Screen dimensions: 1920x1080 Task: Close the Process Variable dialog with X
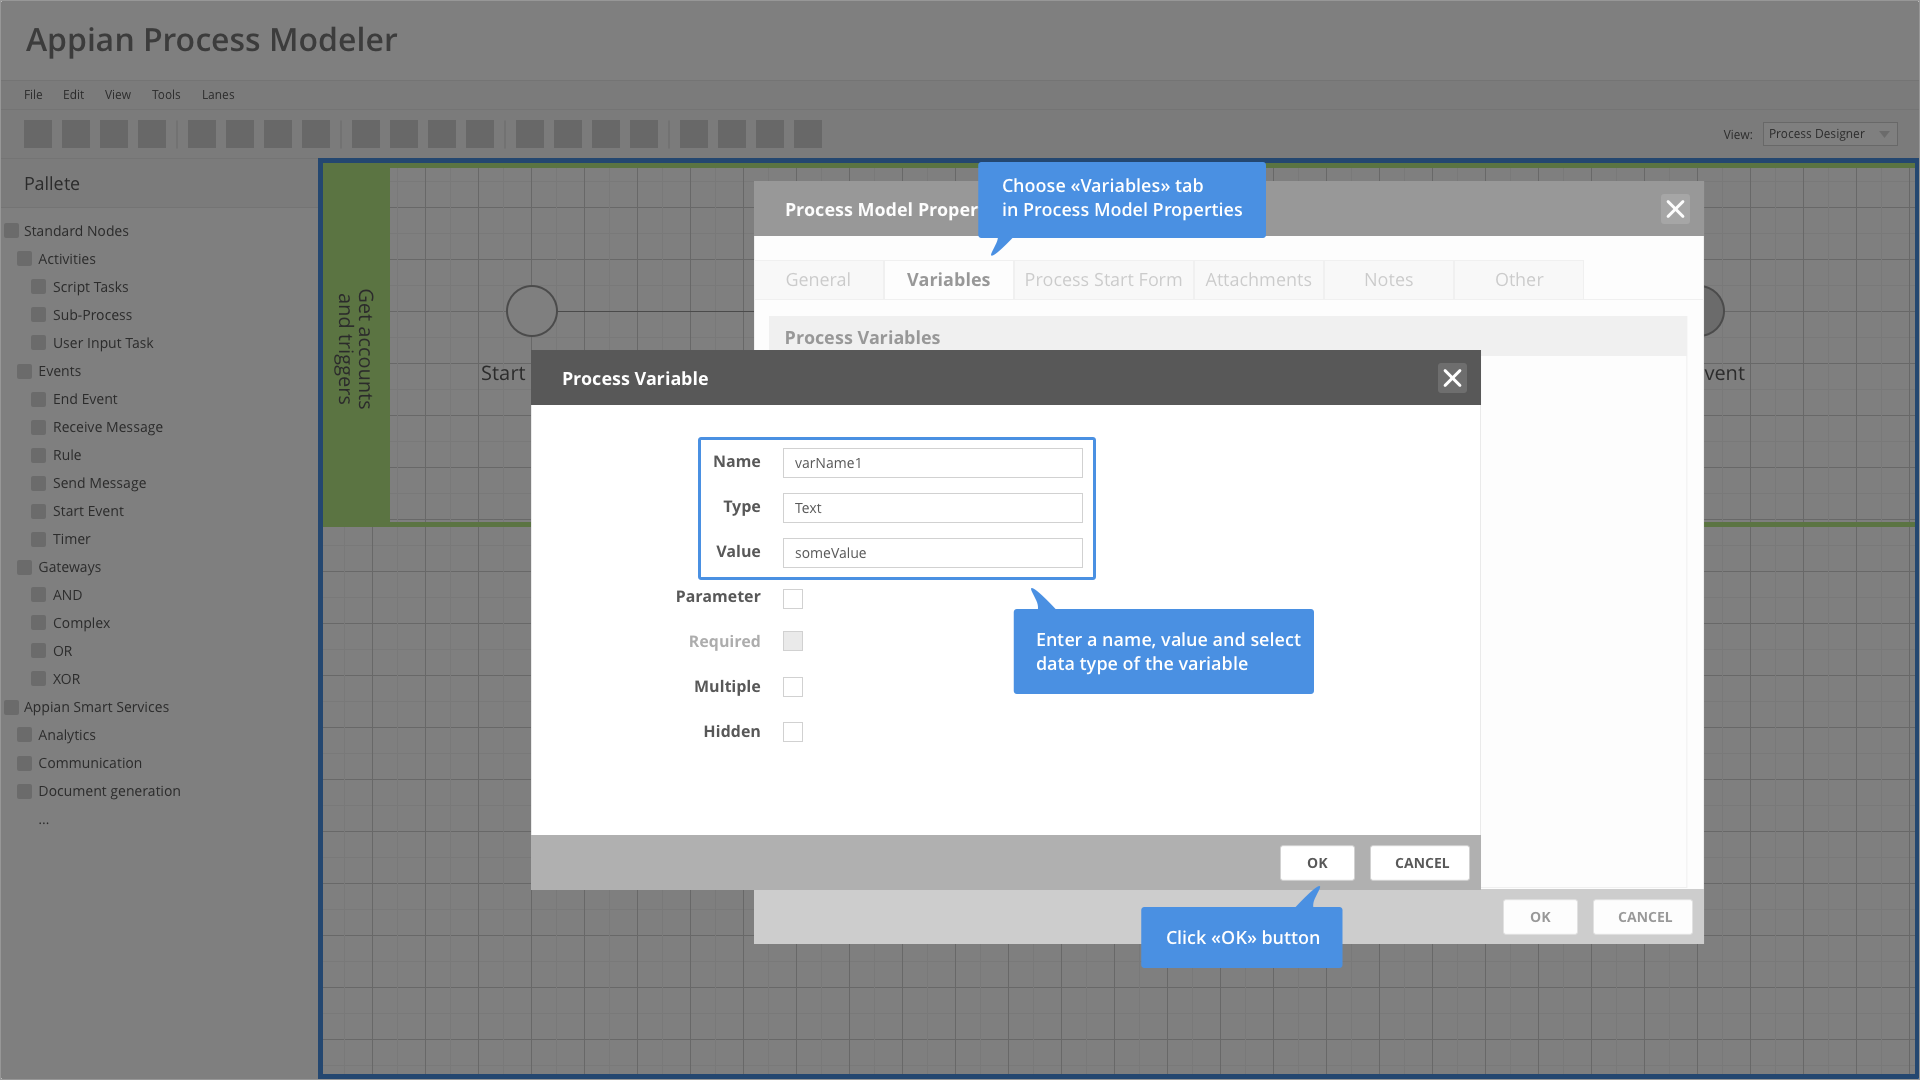click(1452, 378)
